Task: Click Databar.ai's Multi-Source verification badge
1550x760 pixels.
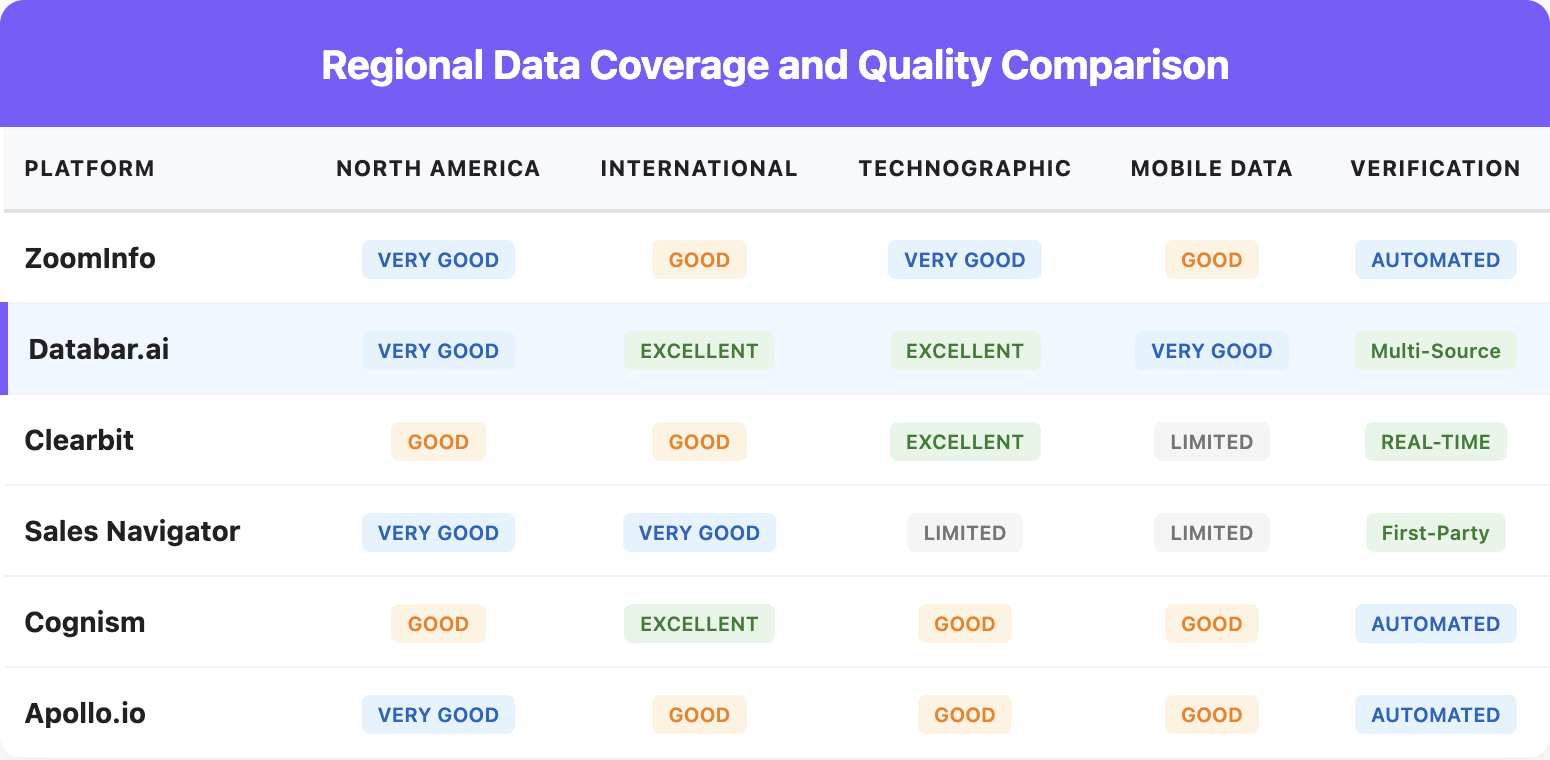Action: point(1435,351)
